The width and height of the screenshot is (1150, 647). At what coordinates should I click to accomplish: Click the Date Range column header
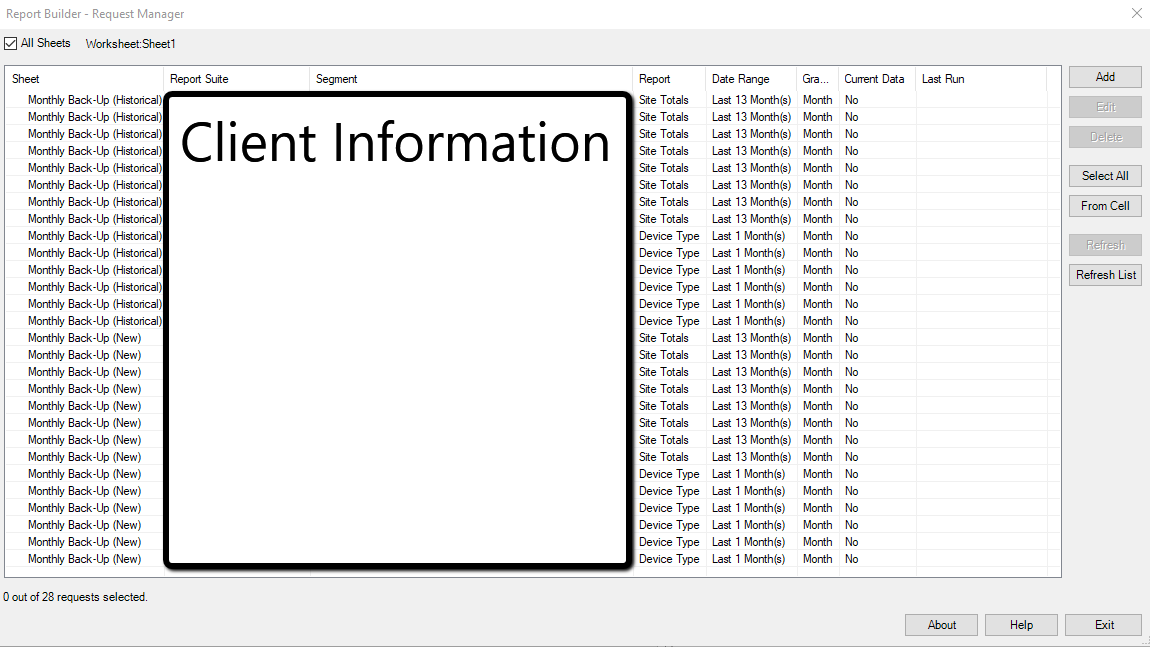[x=750, y=79]
